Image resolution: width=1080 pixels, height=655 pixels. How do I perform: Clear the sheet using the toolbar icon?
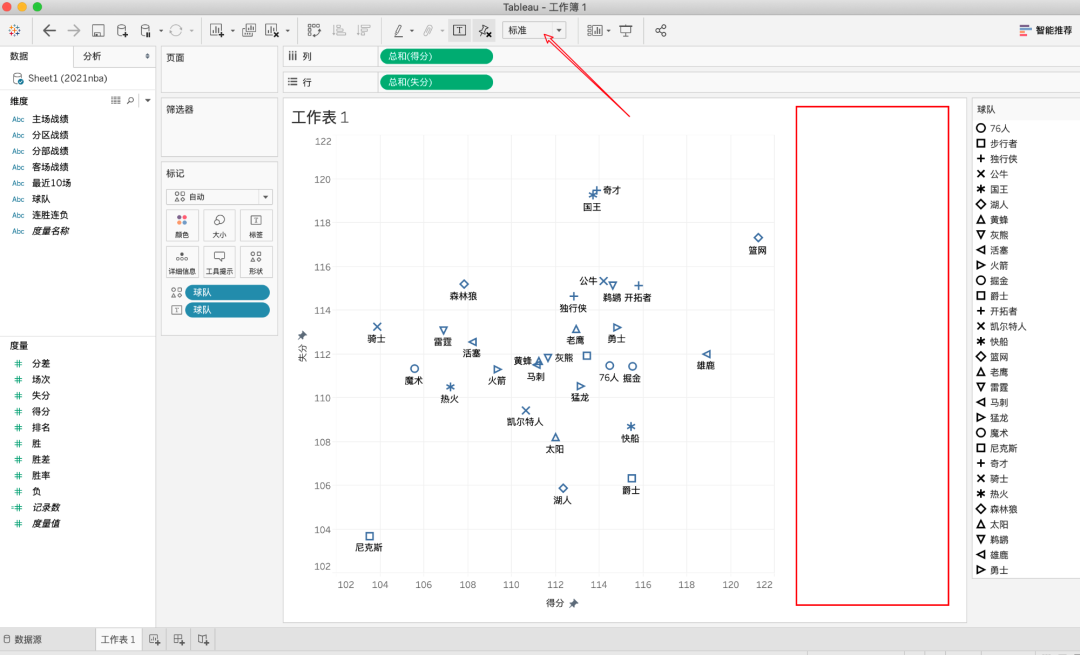(272, 30)
